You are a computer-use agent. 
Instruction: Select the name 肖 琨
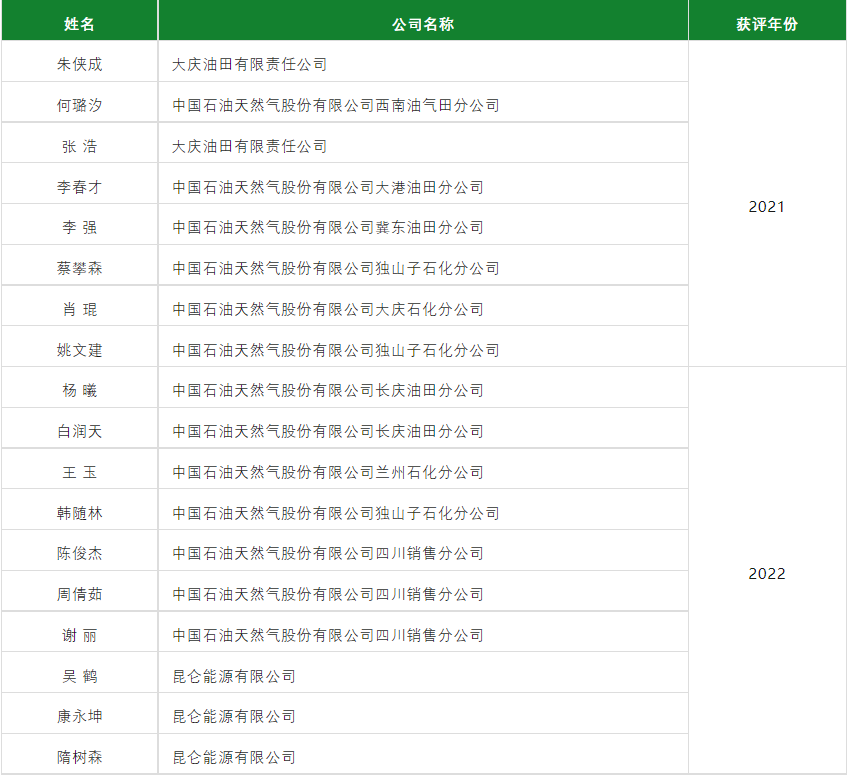click(x=80, y=309)
